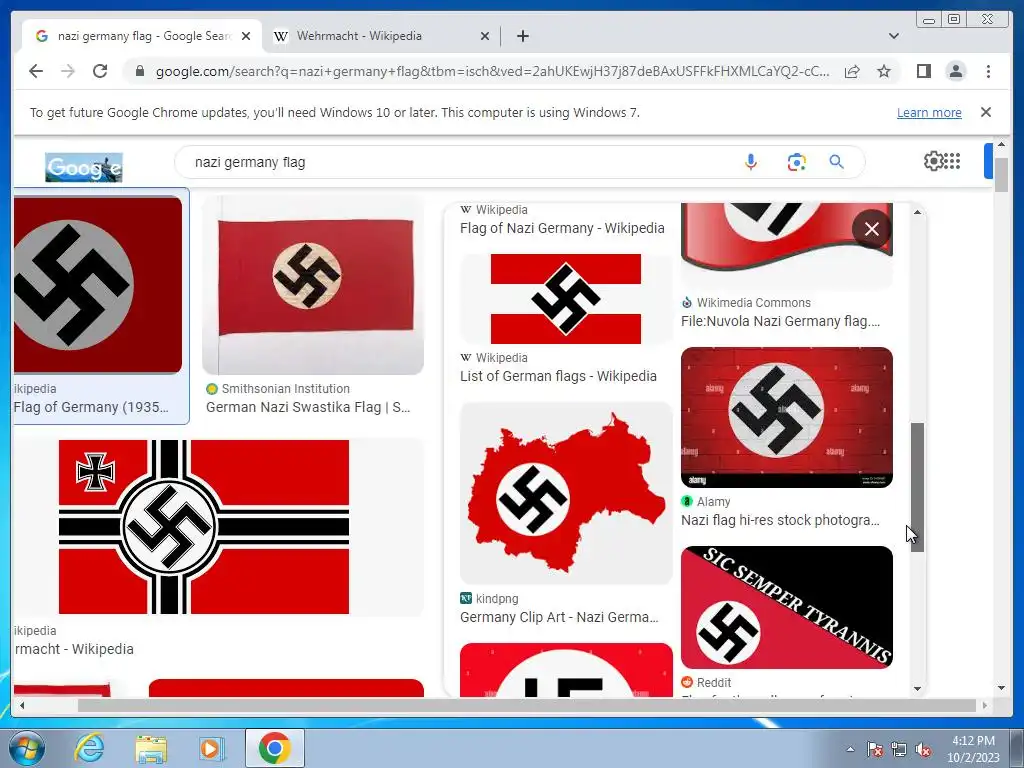Launch Internet Explorer from the taskbar
This screenshot has height=768, width=1024.
(x=89, y=748)
